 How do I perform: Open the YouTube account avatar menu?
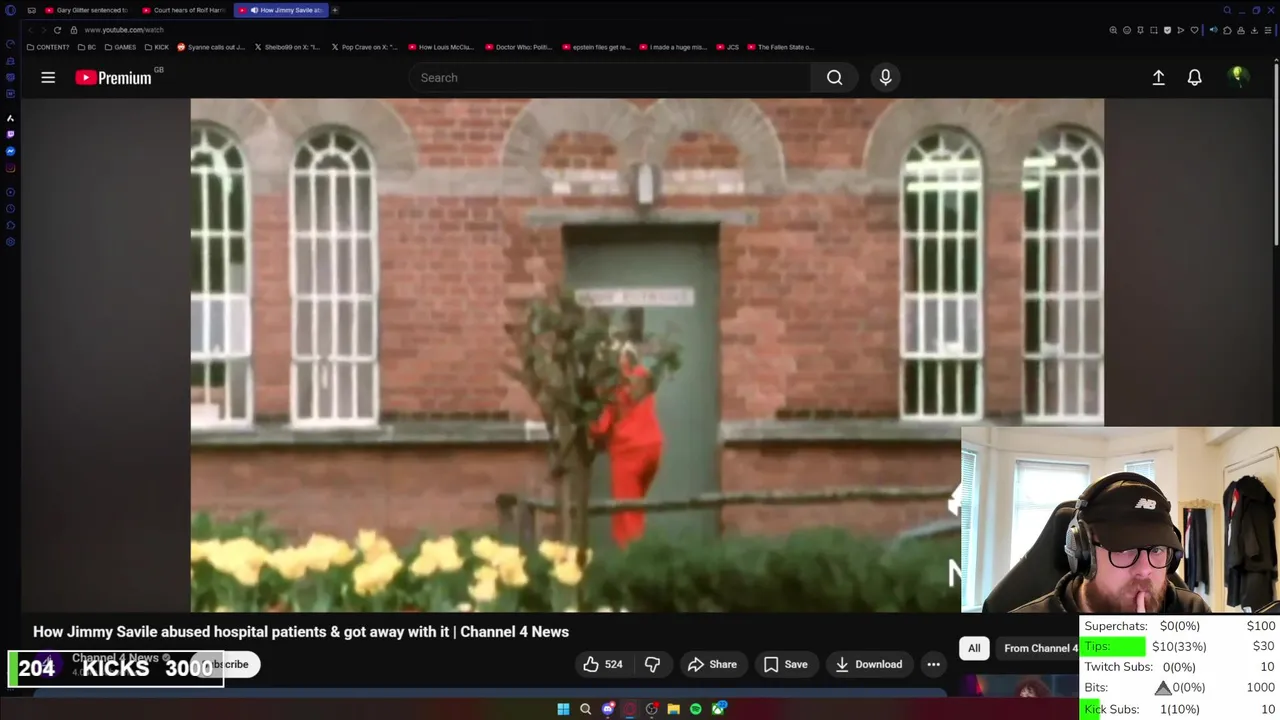point(1238,77)
